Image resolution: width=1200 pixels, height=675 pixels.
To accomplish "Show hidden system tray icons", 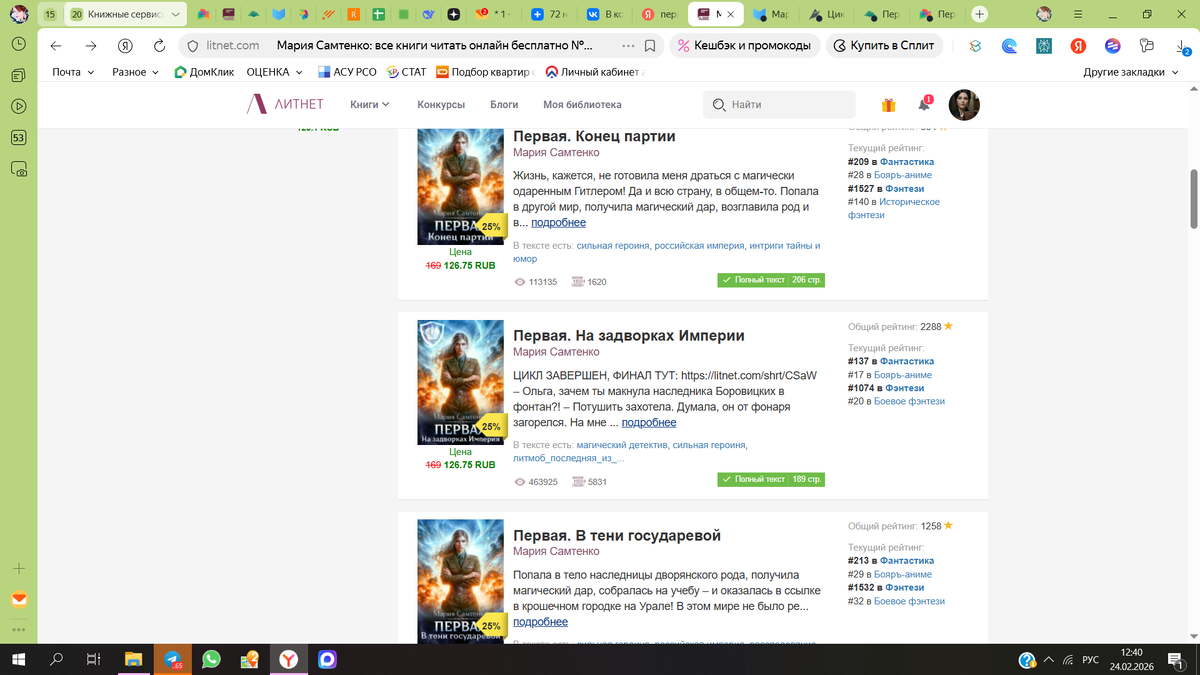I will [x=1049, y=660].
